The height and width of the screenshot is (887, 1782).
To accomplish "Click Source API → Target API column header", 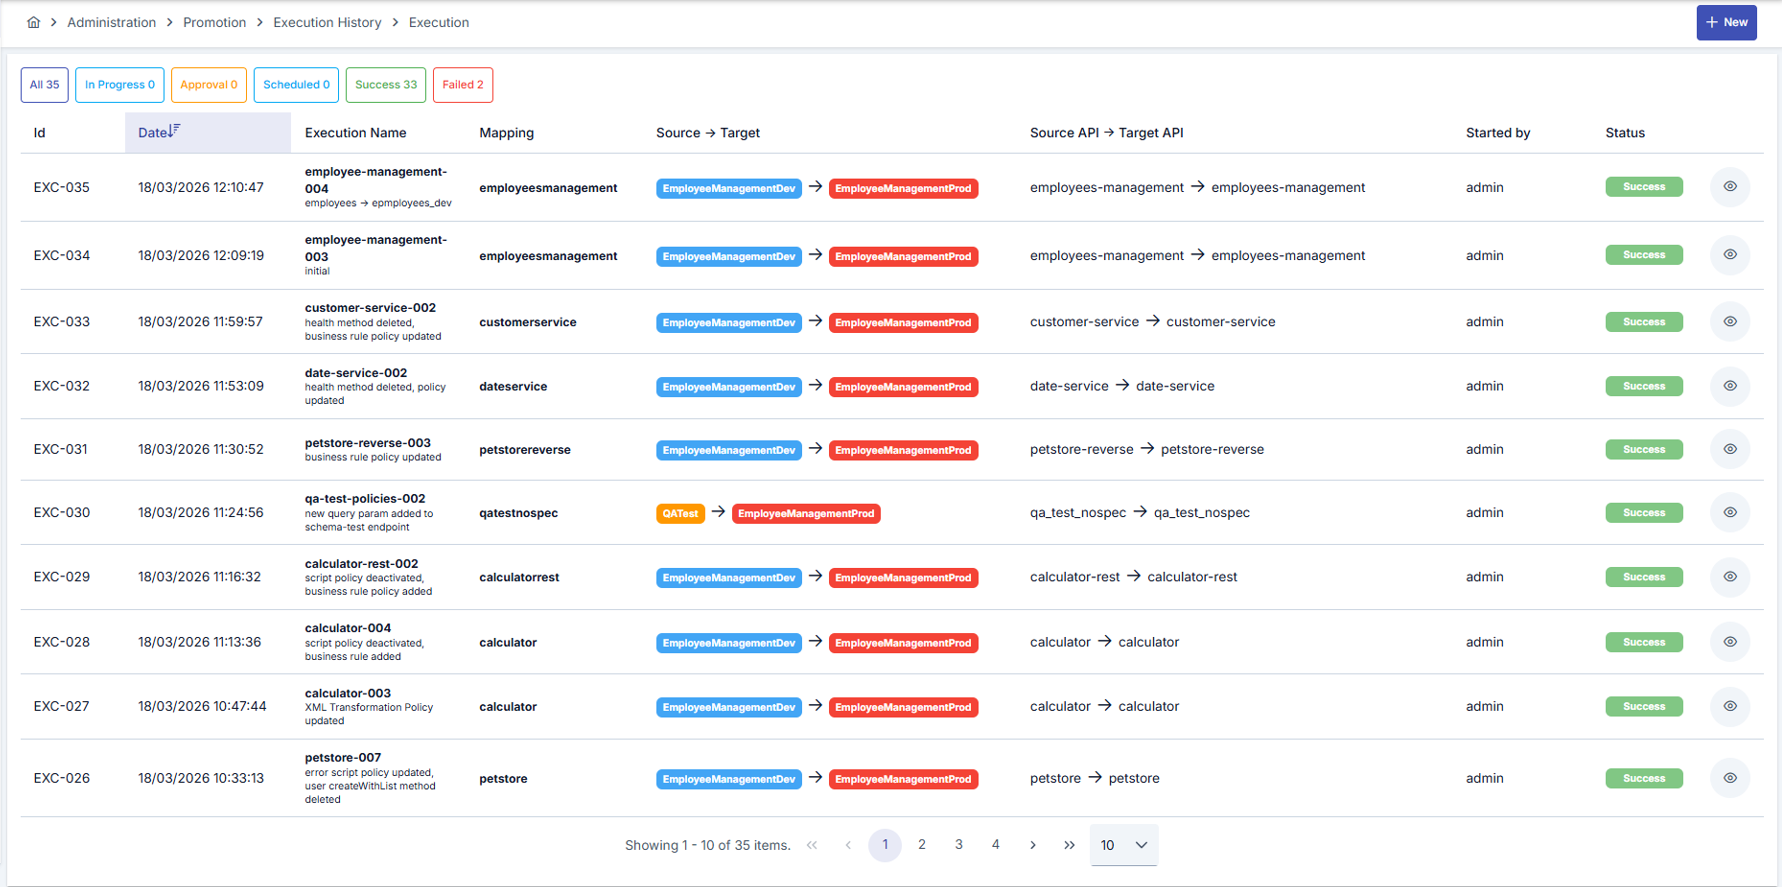I will click(x=1107, y=132).
